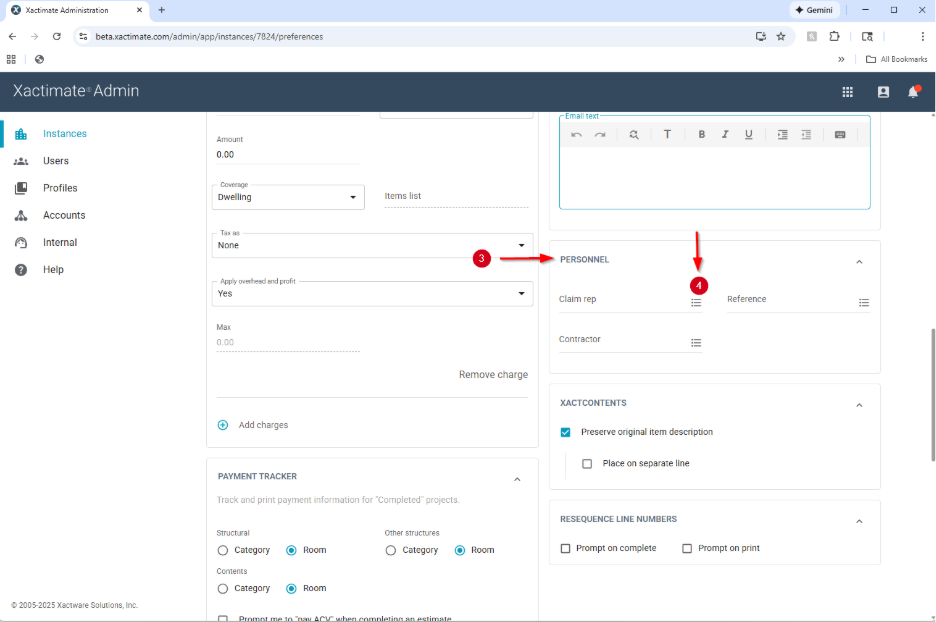The image size is (936, 622).
Task: Check Place on separate line
Action: (587, 464)
